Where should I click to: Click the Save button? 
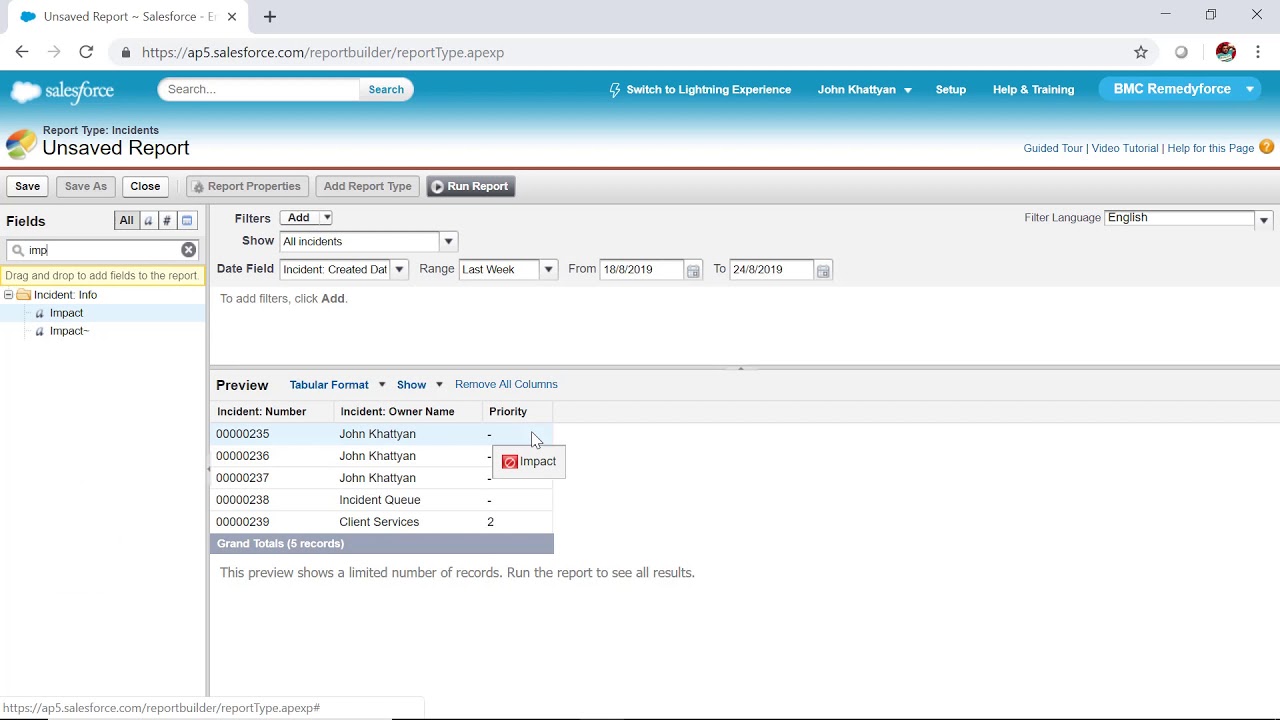pos(28,186)
